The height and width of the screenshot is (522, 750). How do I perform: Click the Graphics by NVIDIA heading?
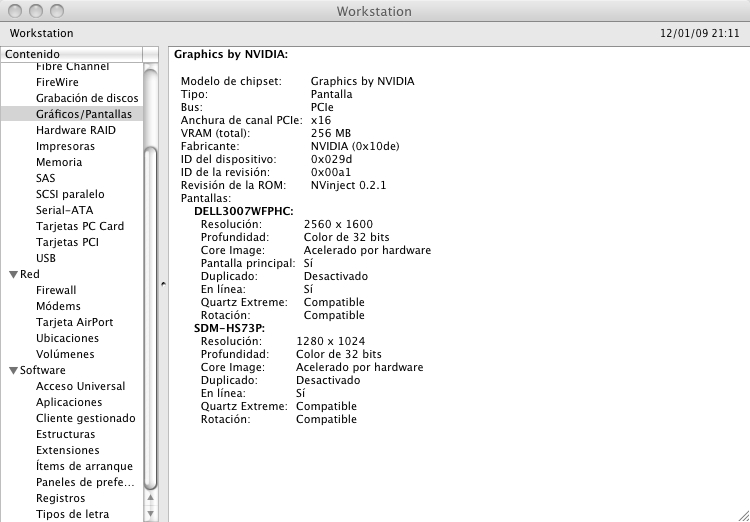[231, 54]
